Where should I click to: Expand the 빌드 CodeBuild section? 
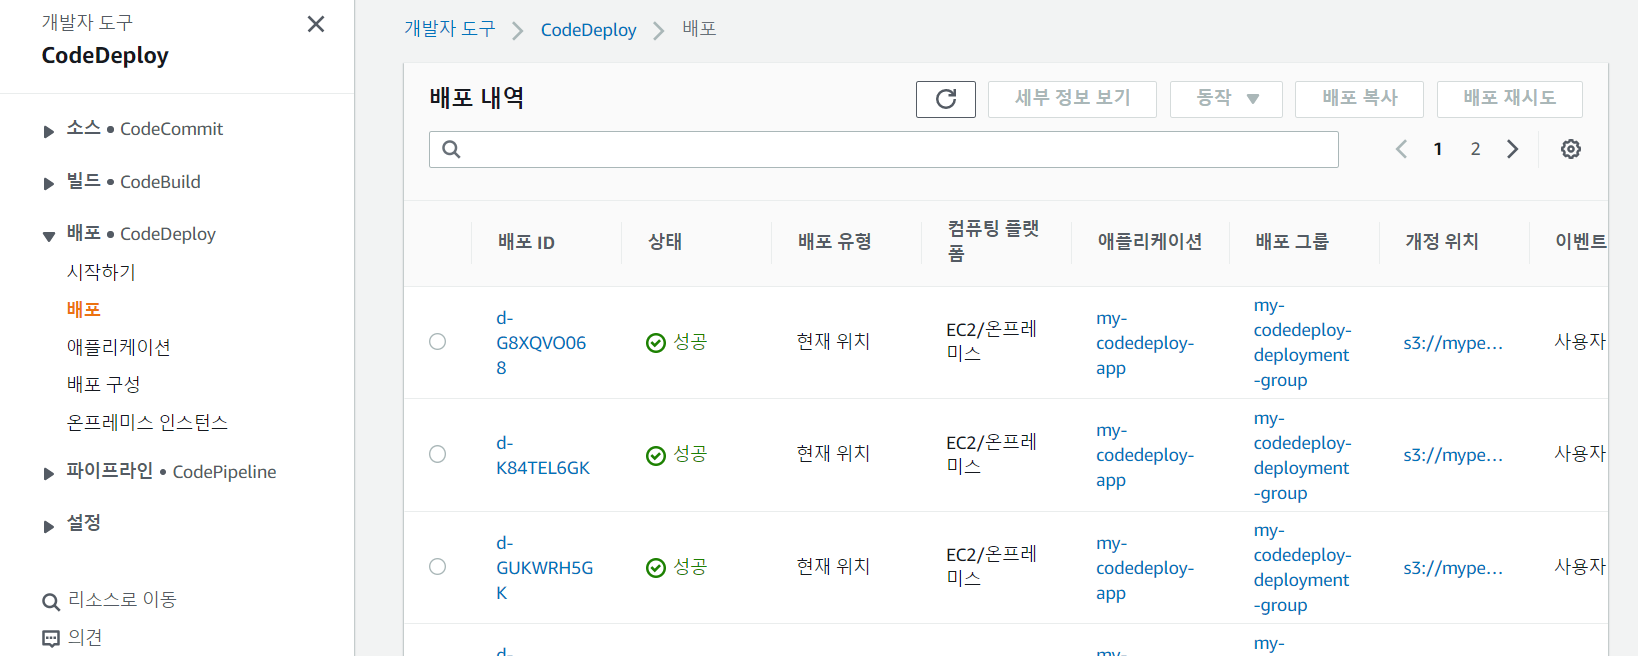(x=48, y=184)
